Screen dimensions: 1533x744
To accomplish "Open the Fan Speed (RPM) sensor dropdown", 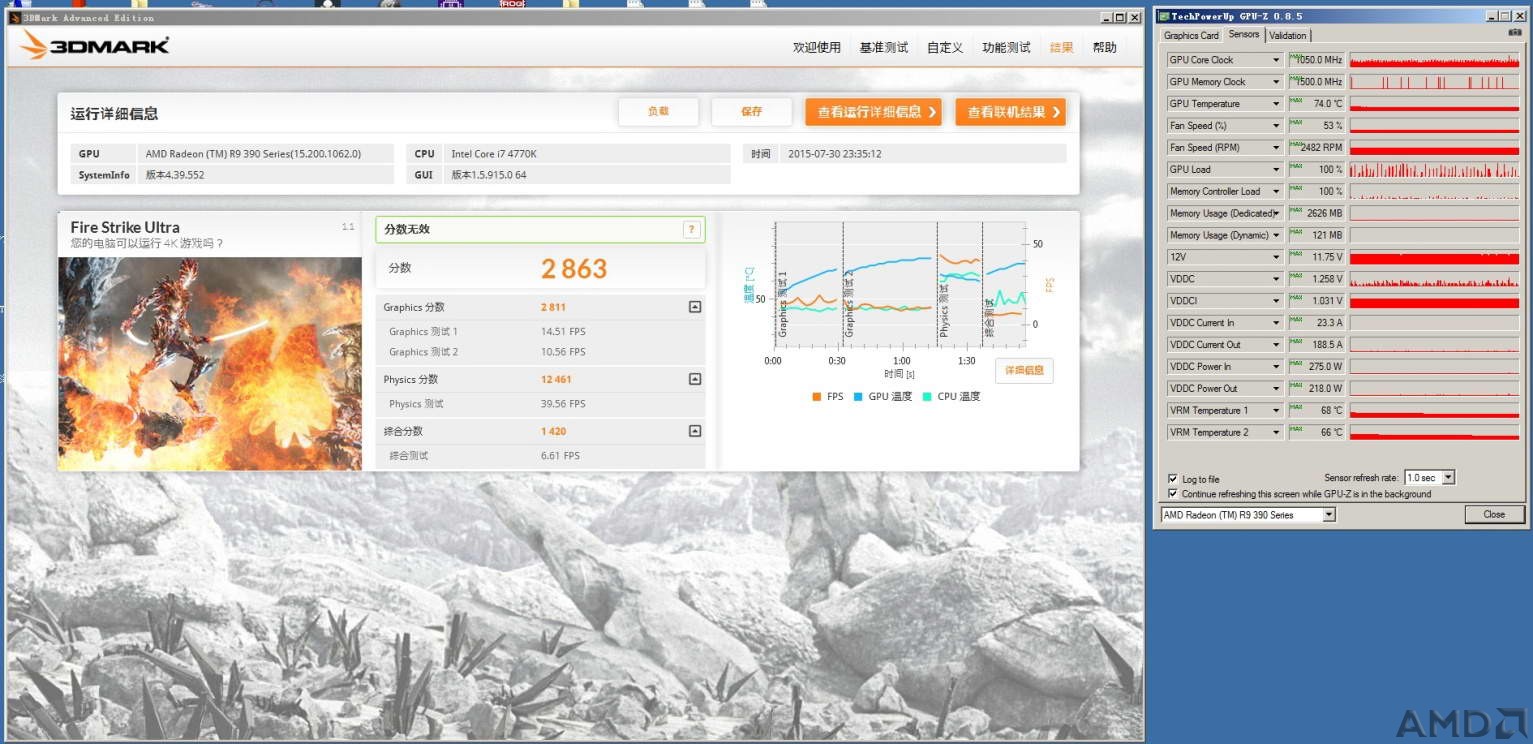I will pyautogui.click(x=1275, y=148).
